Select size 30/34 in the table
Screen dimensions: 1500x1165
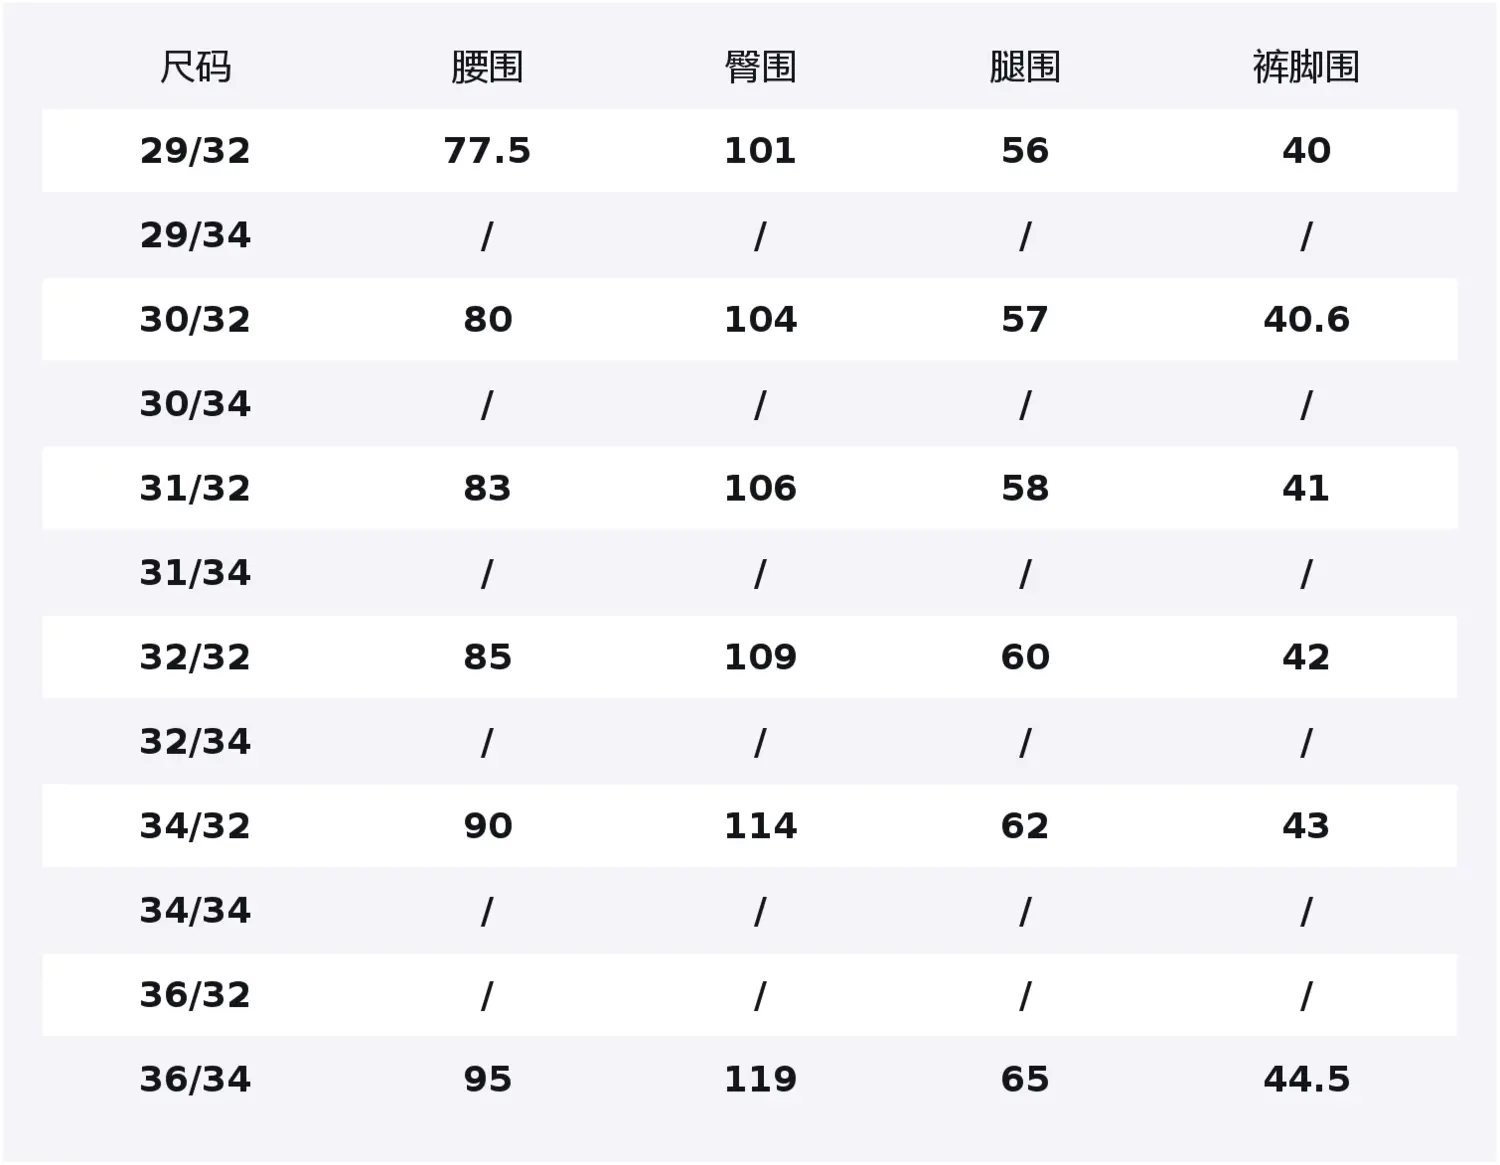coord(195,404)
